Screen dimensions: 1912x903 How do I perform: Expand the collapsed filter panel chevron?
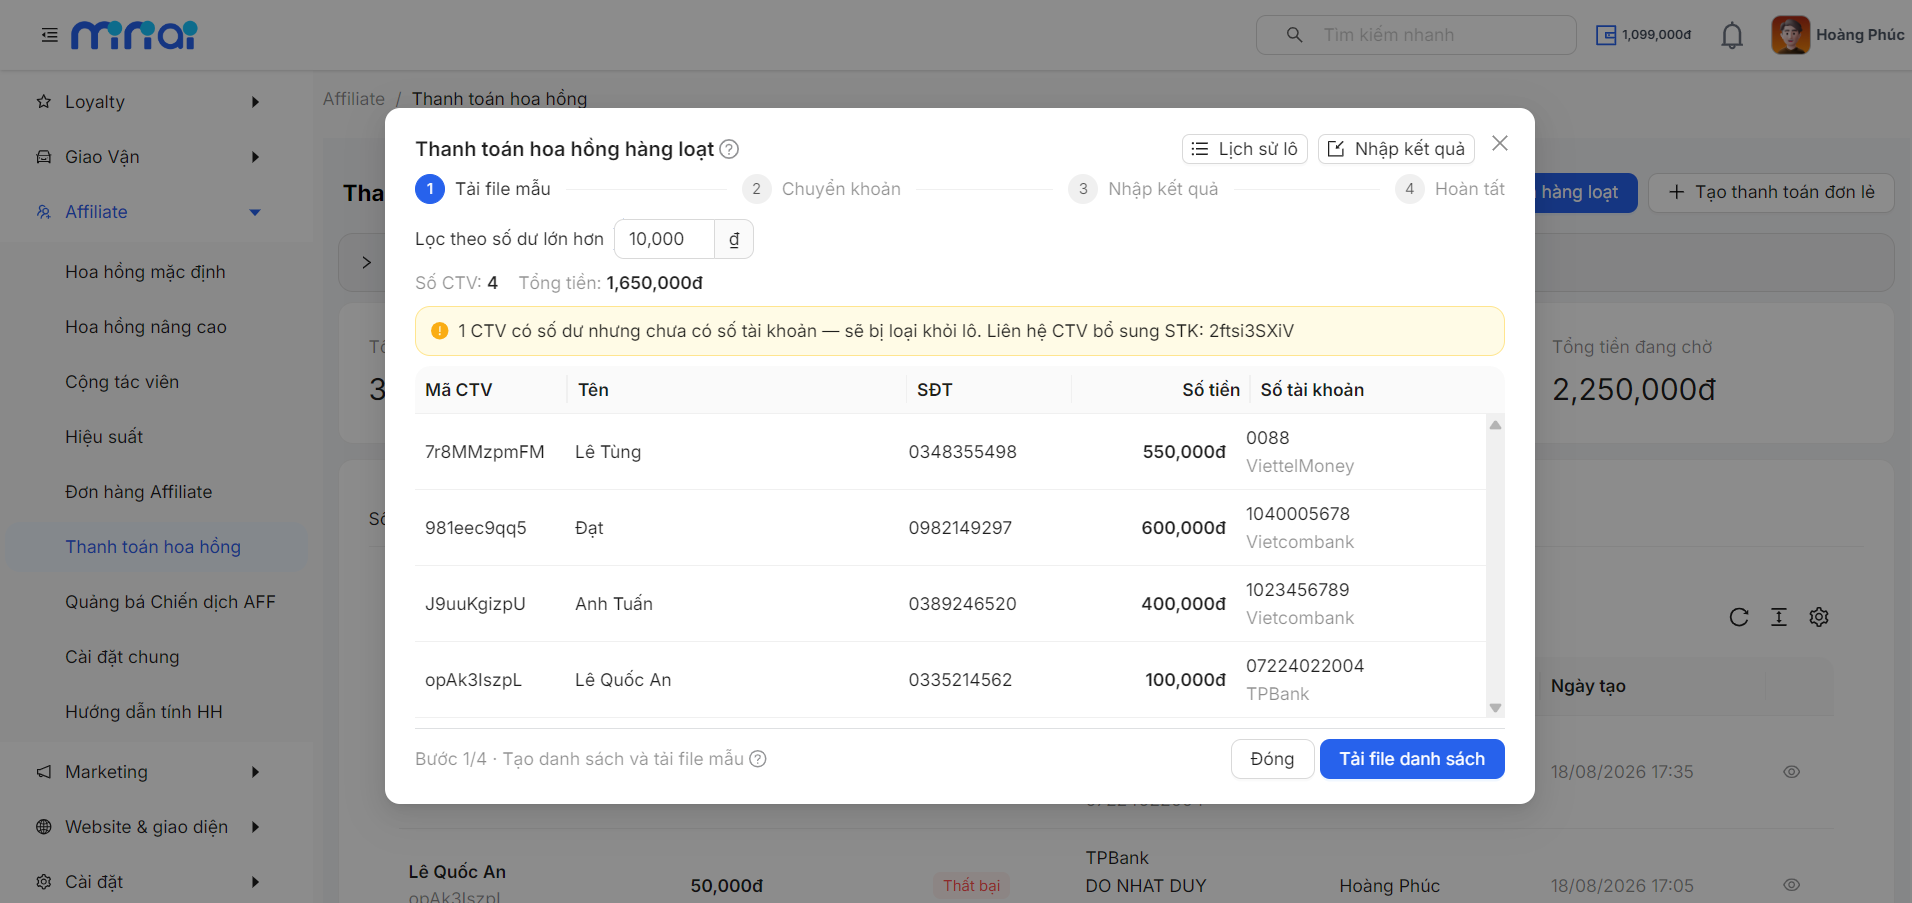pos(366,262)
